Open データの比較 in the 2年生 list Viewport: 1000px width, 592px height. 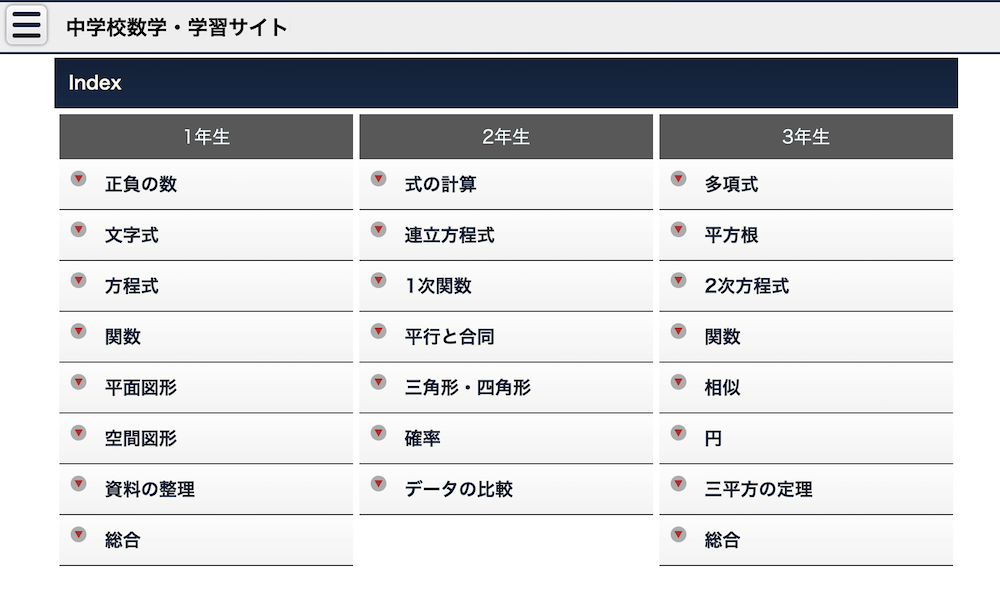click(506, 490)
